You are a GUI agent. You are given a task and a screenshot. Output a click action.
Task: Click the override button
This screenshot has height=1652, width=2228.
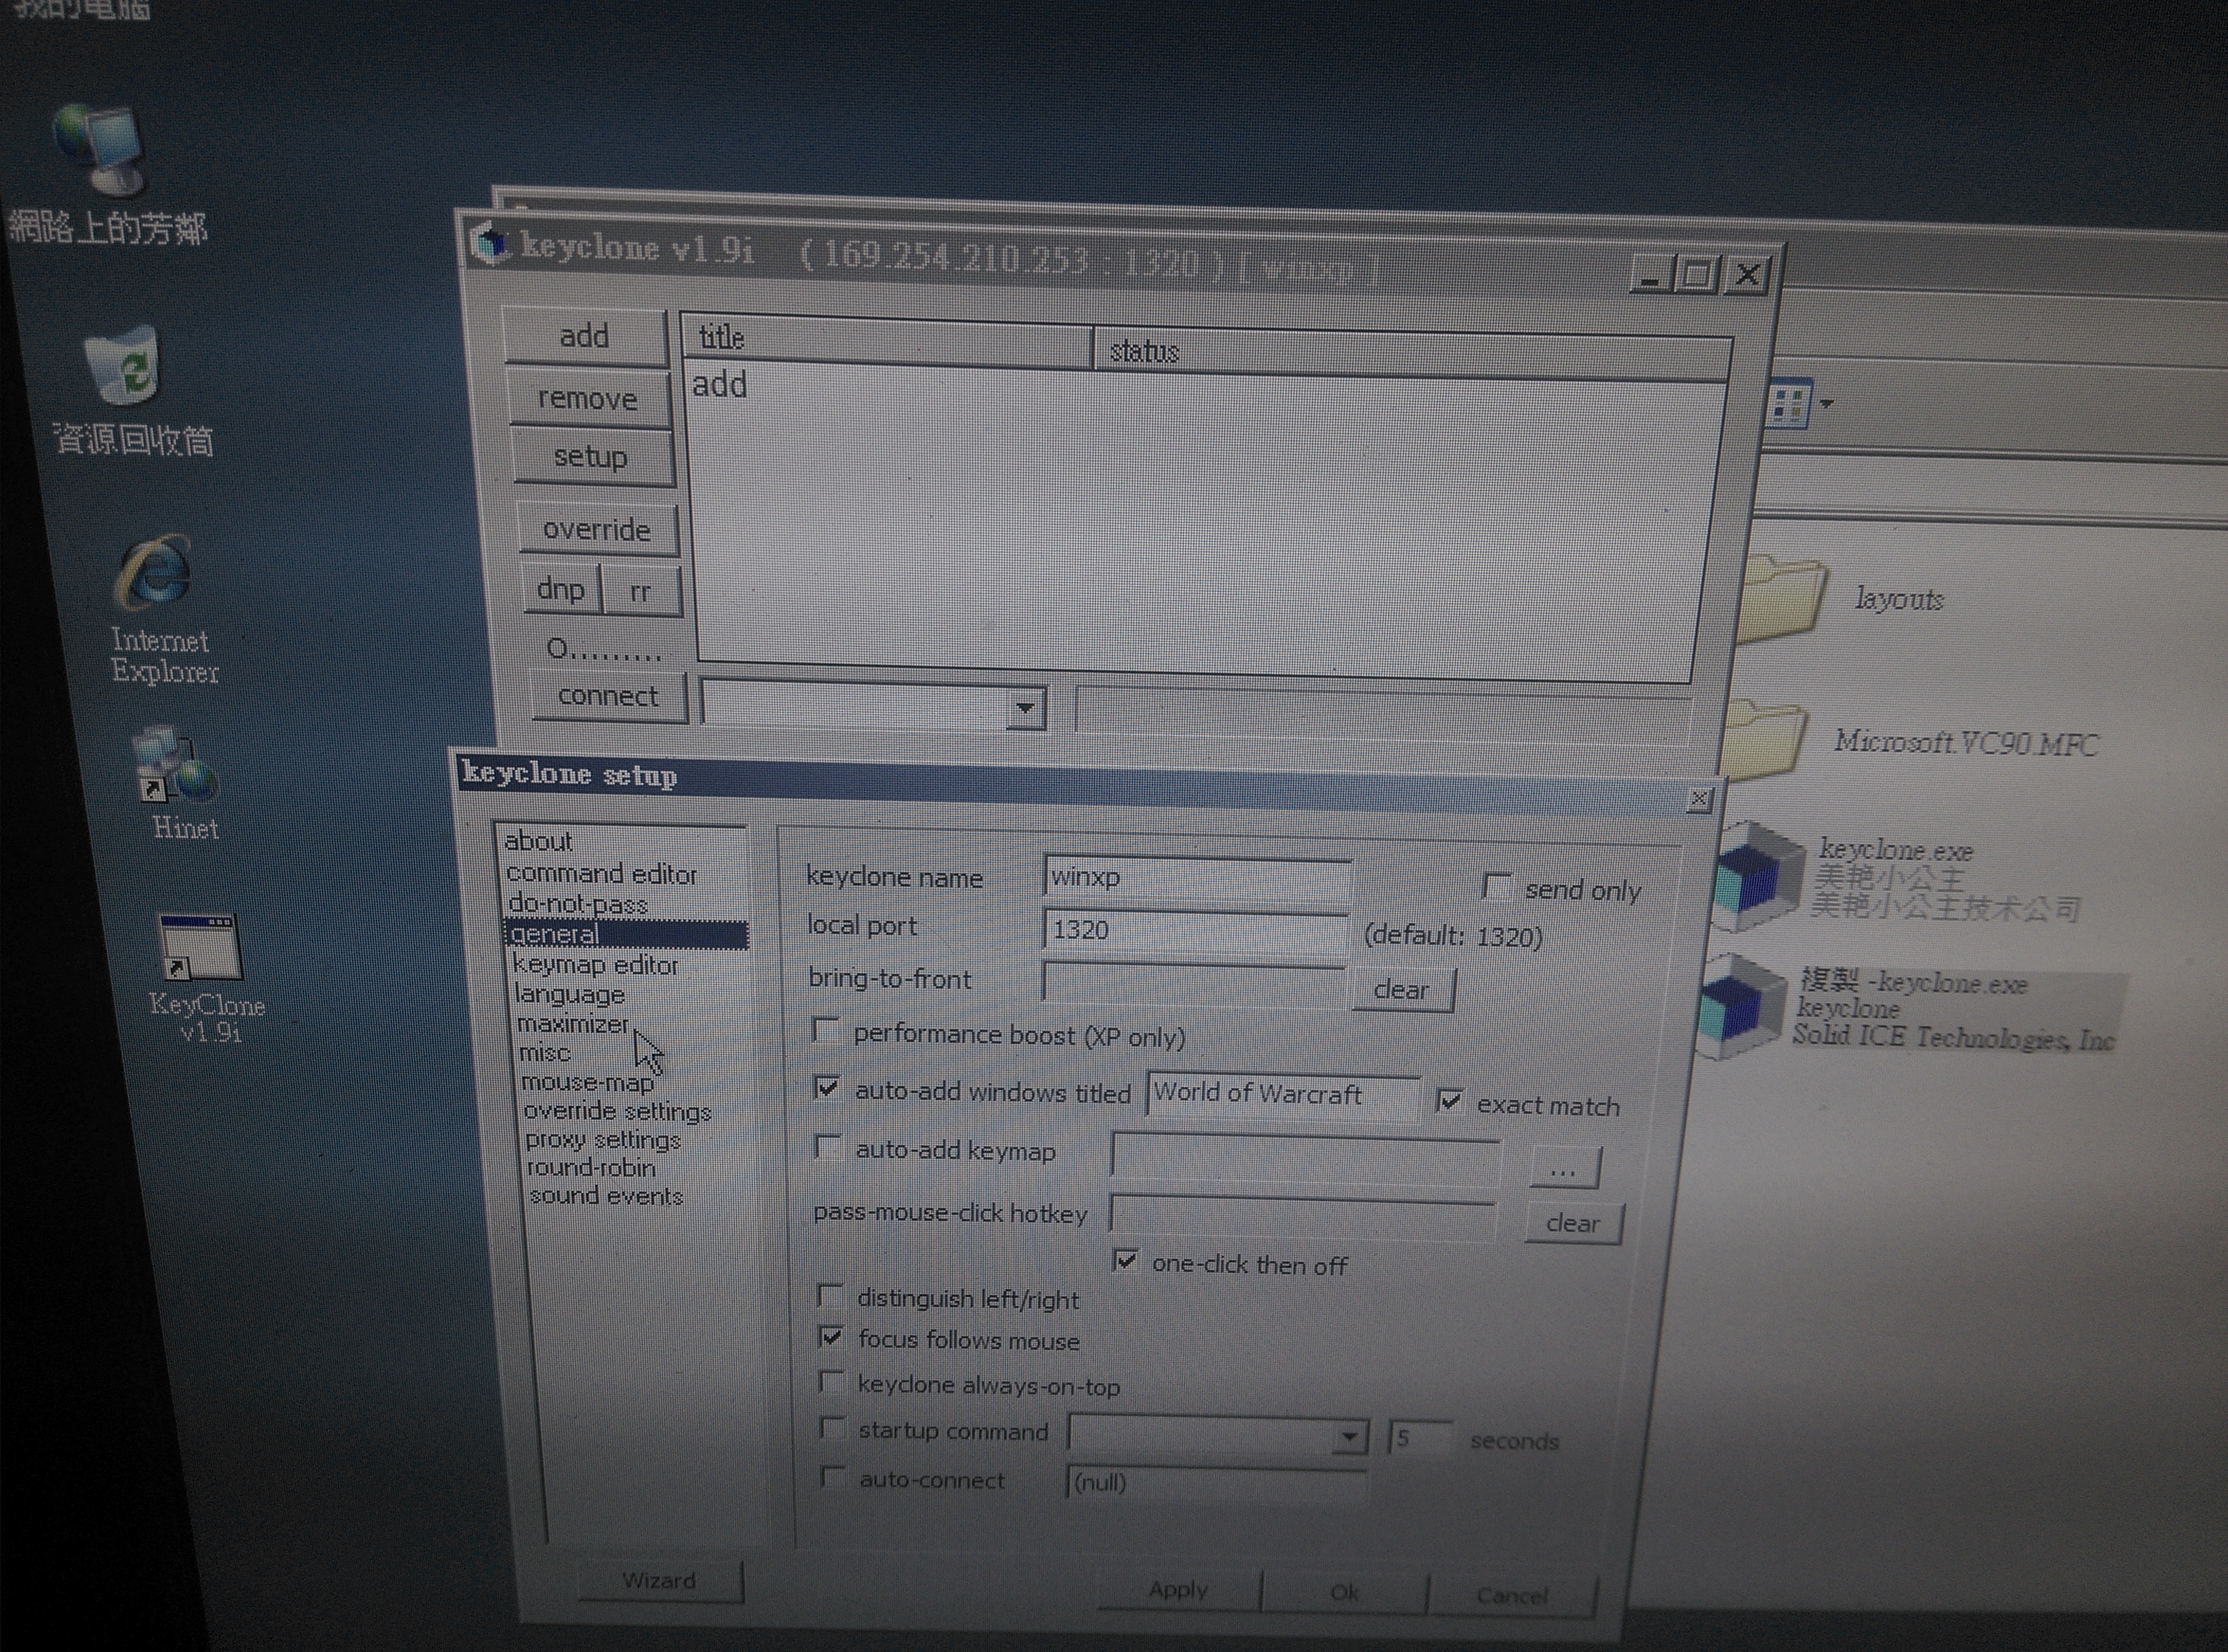pyautogui.click(x=598, y=529)
